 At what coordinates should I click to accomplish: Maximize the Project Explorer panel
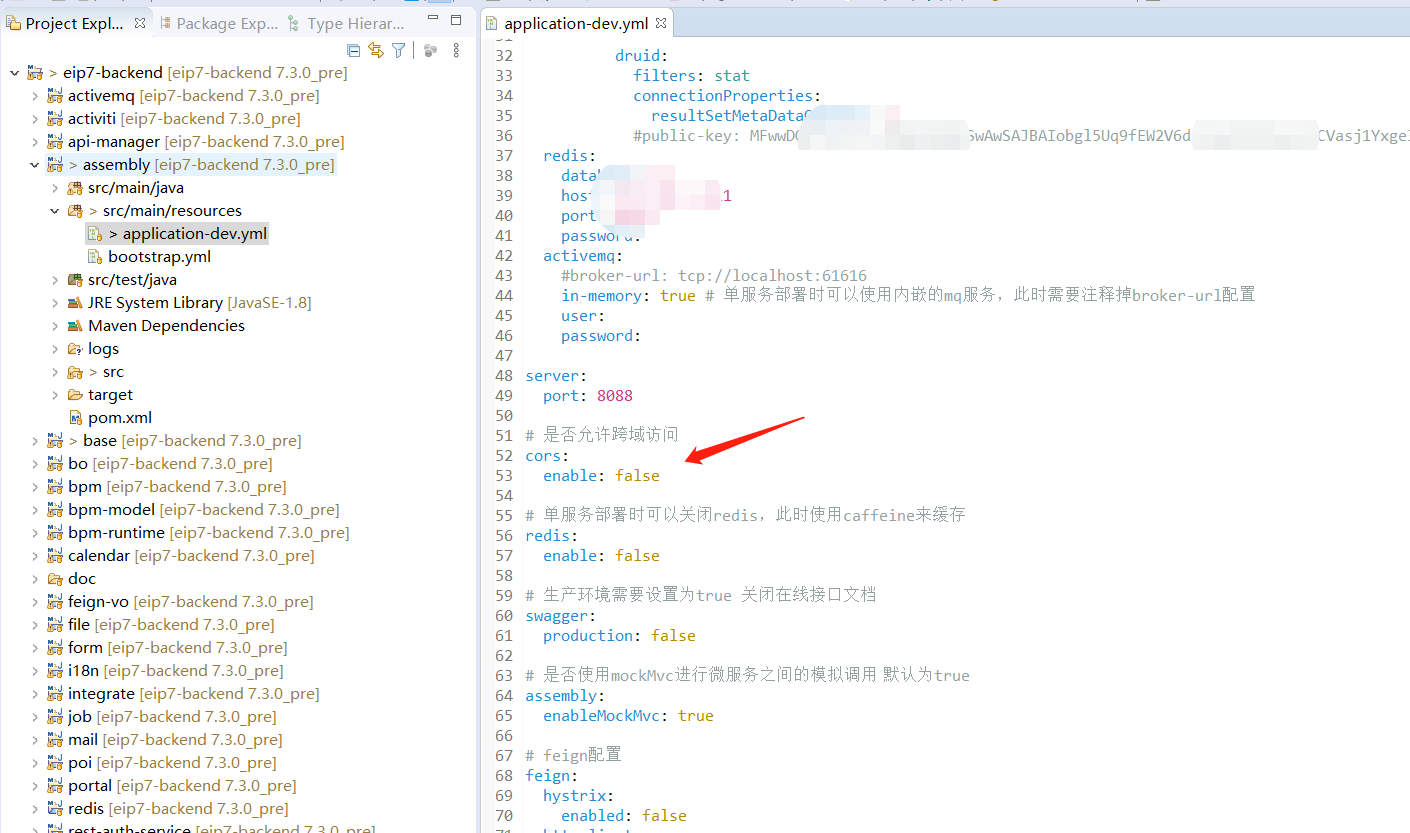456,21
